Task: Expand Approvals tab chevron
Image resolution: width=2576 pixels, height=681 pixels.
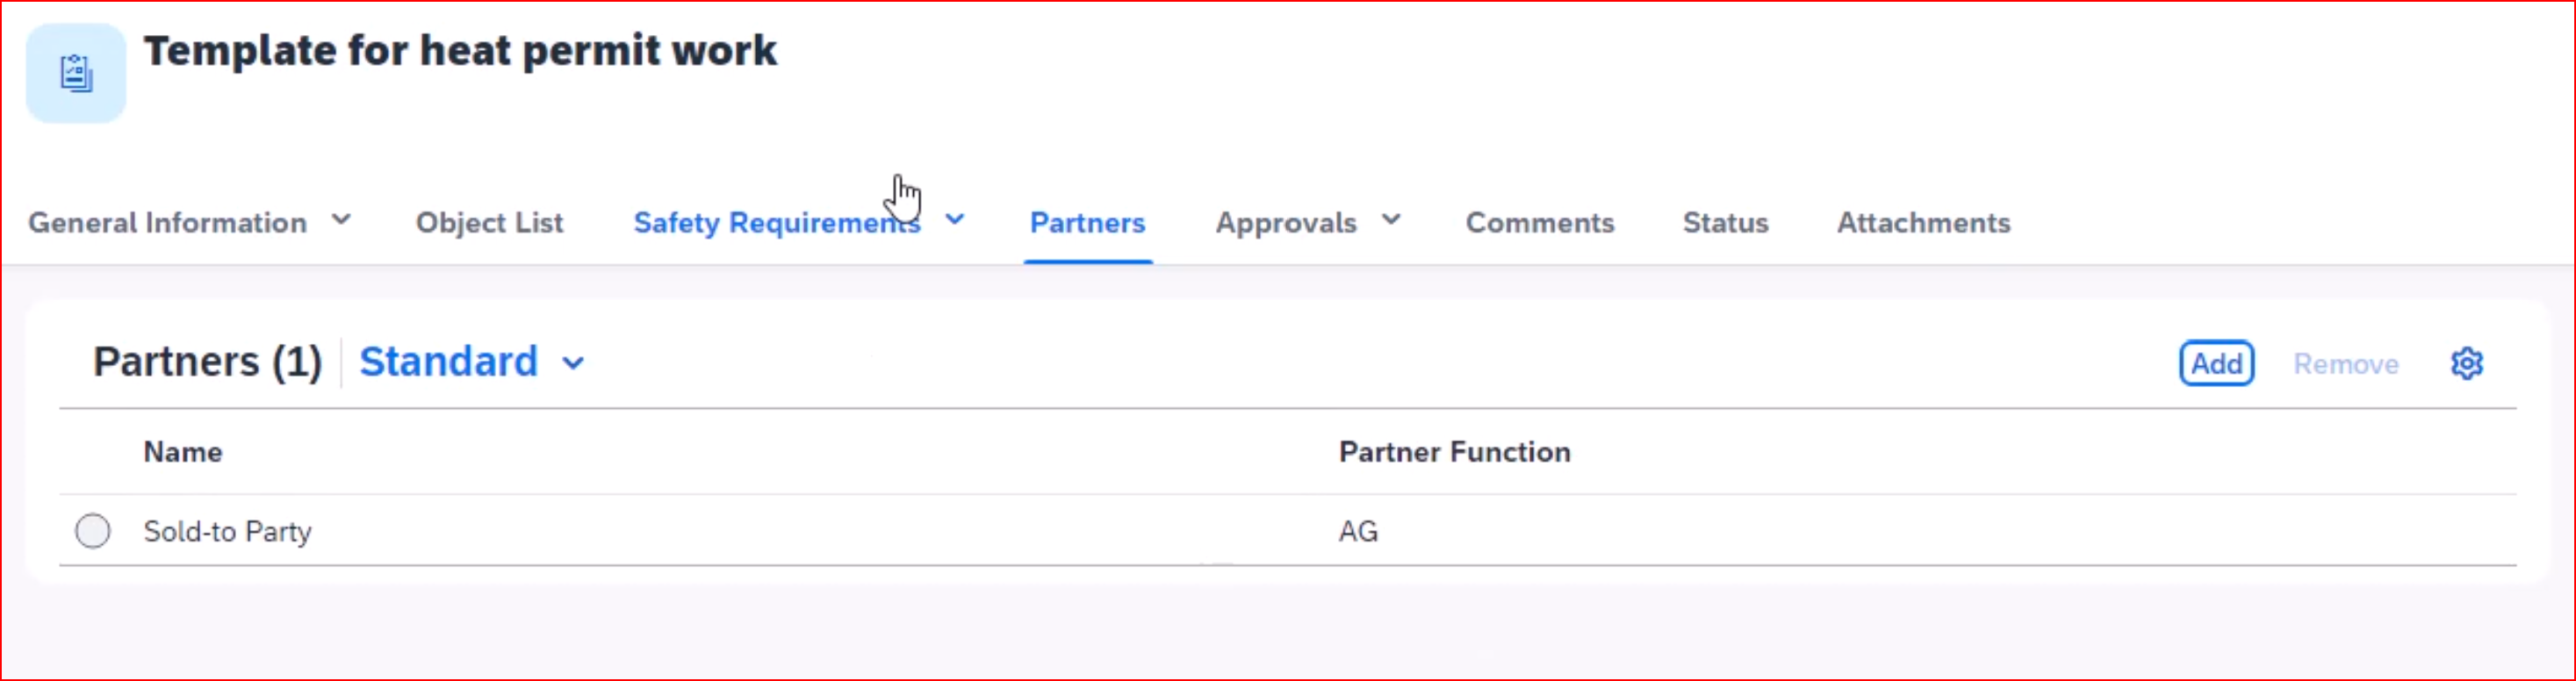Action: point(1391,220)
